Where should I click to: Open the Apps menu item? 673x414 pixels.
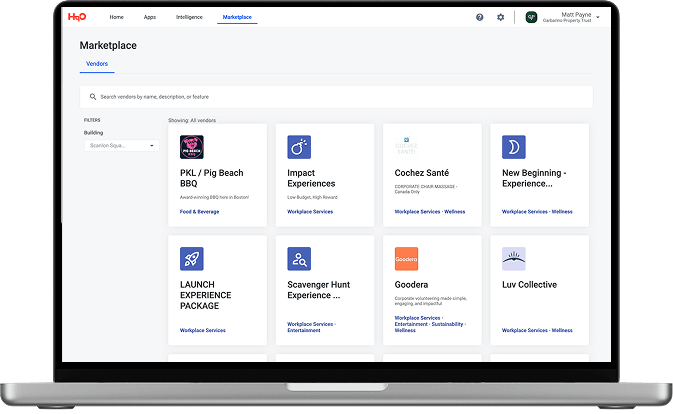(150, 17)
